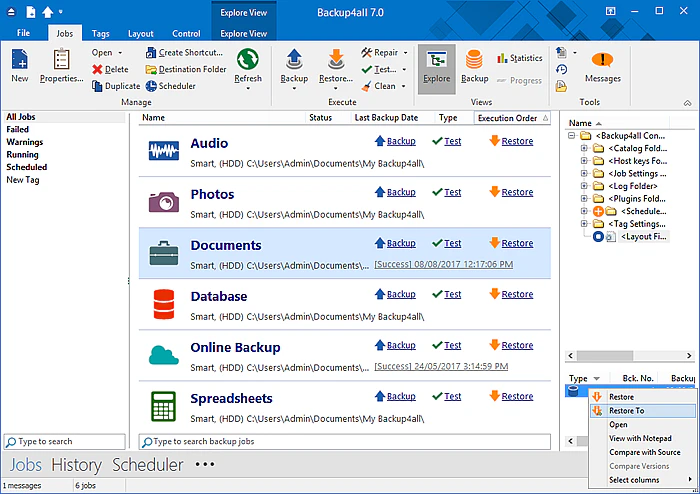This screenshot has height=494, width=700.
Task: Click Backup link for the Audio job
Action: pos(400,141)
